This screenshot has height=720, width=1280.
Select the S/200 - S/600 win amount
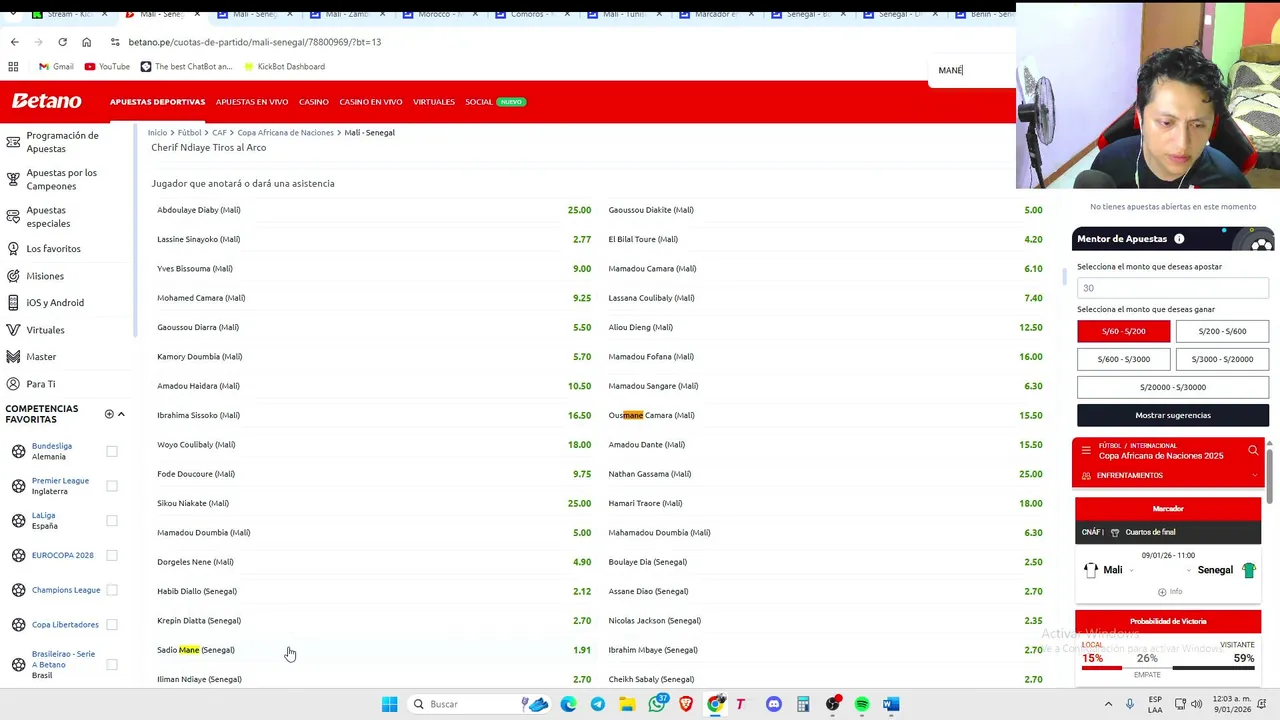[1222, 331]
